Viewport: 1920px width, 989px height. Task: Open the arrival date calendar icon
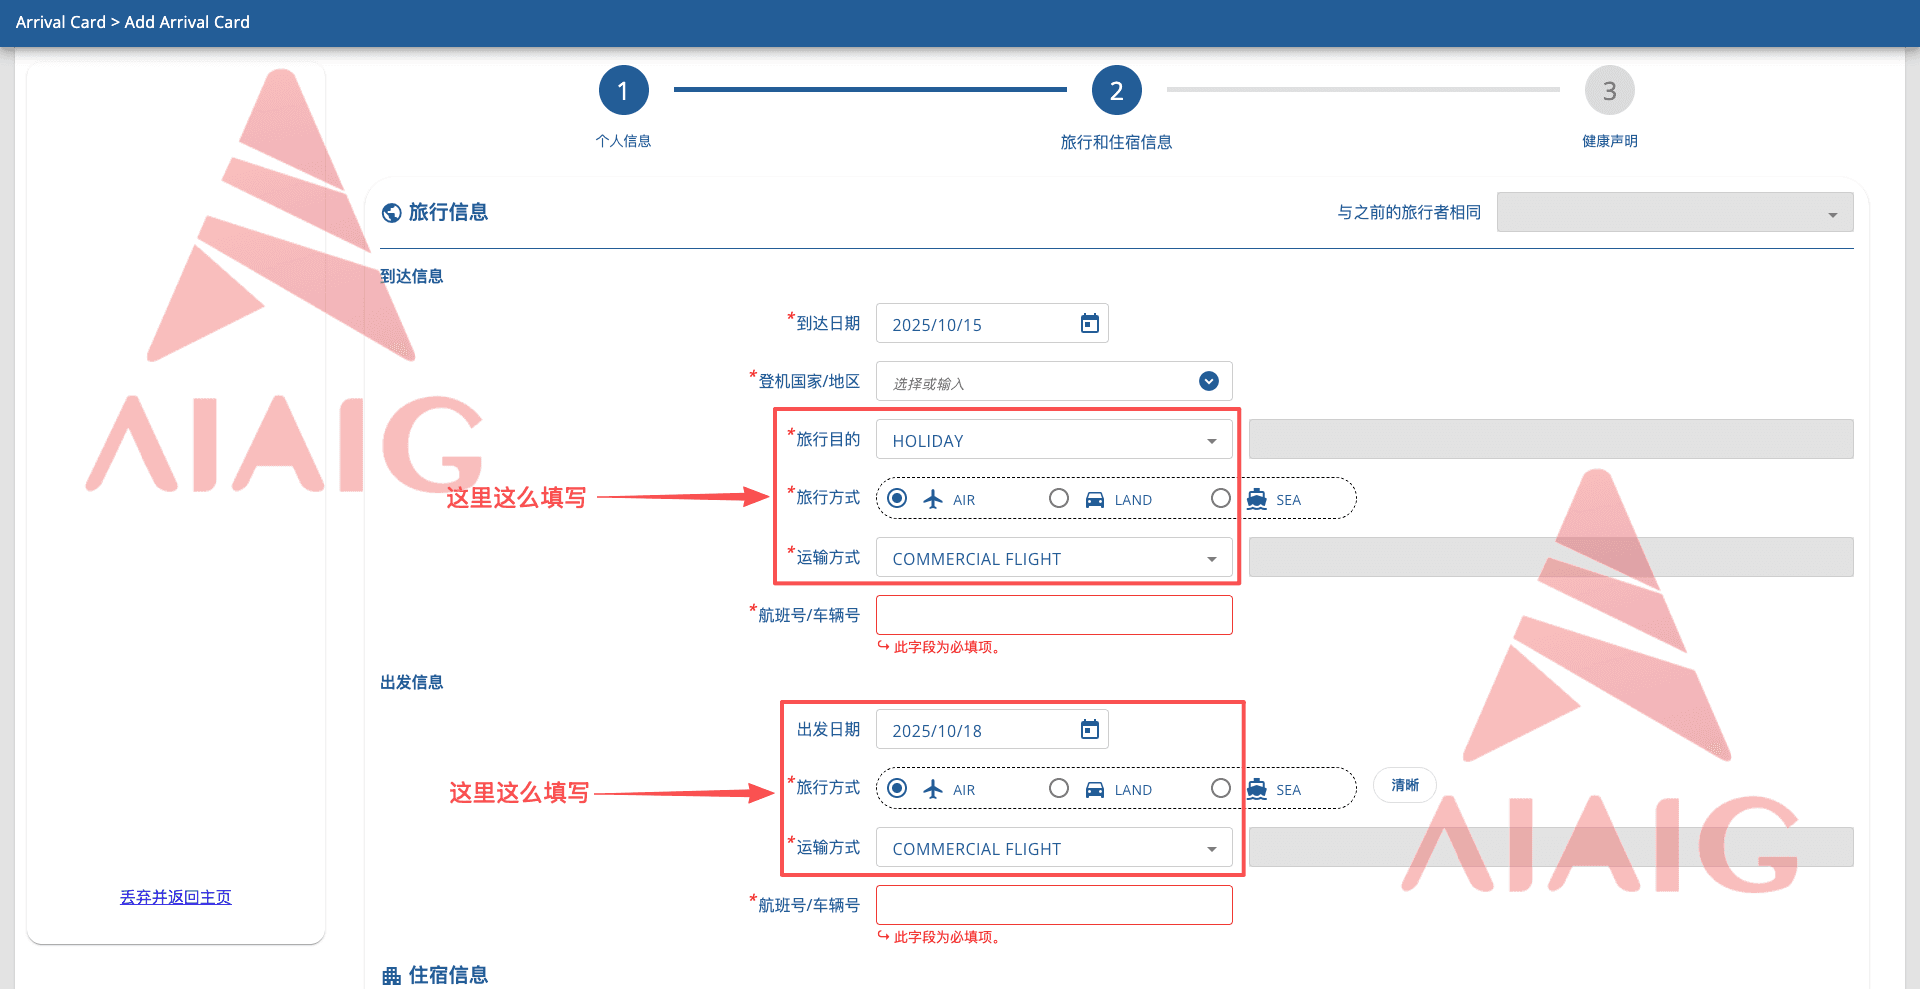coord(1090,323)
